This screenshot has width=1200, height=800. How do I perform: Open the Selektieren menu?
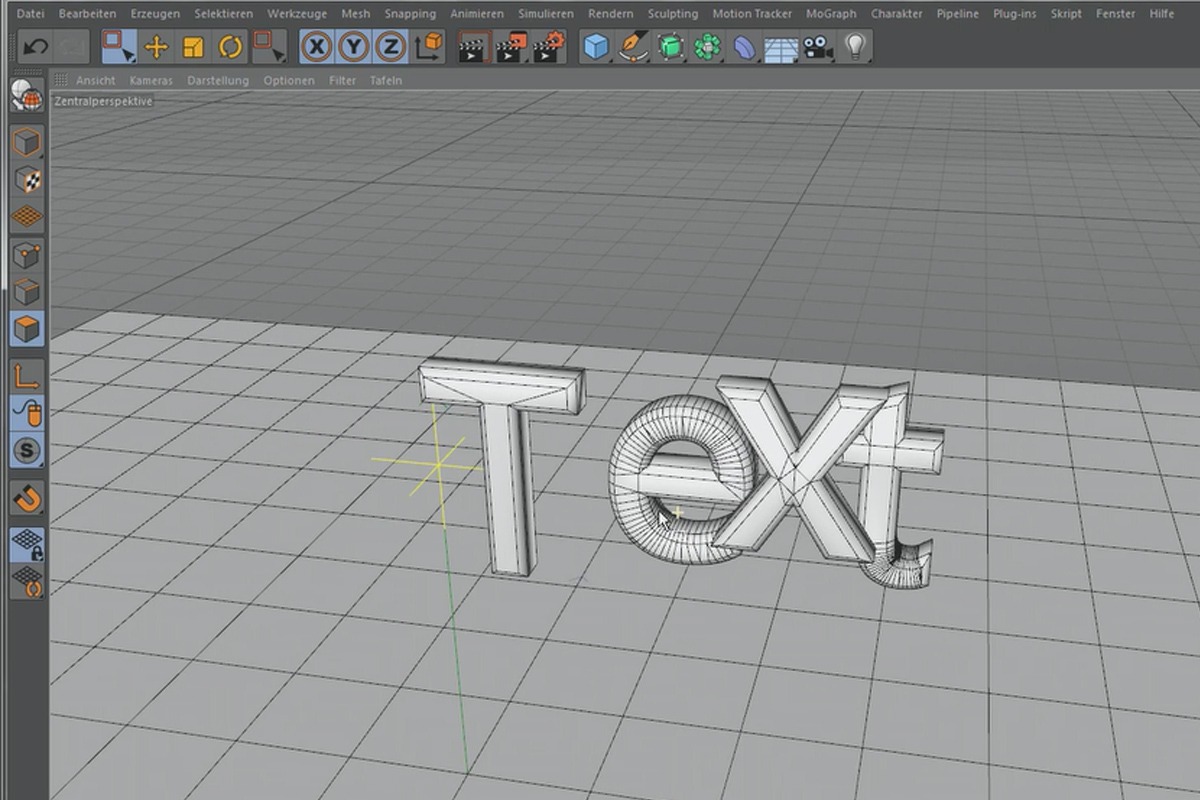(x=224, y=14)
